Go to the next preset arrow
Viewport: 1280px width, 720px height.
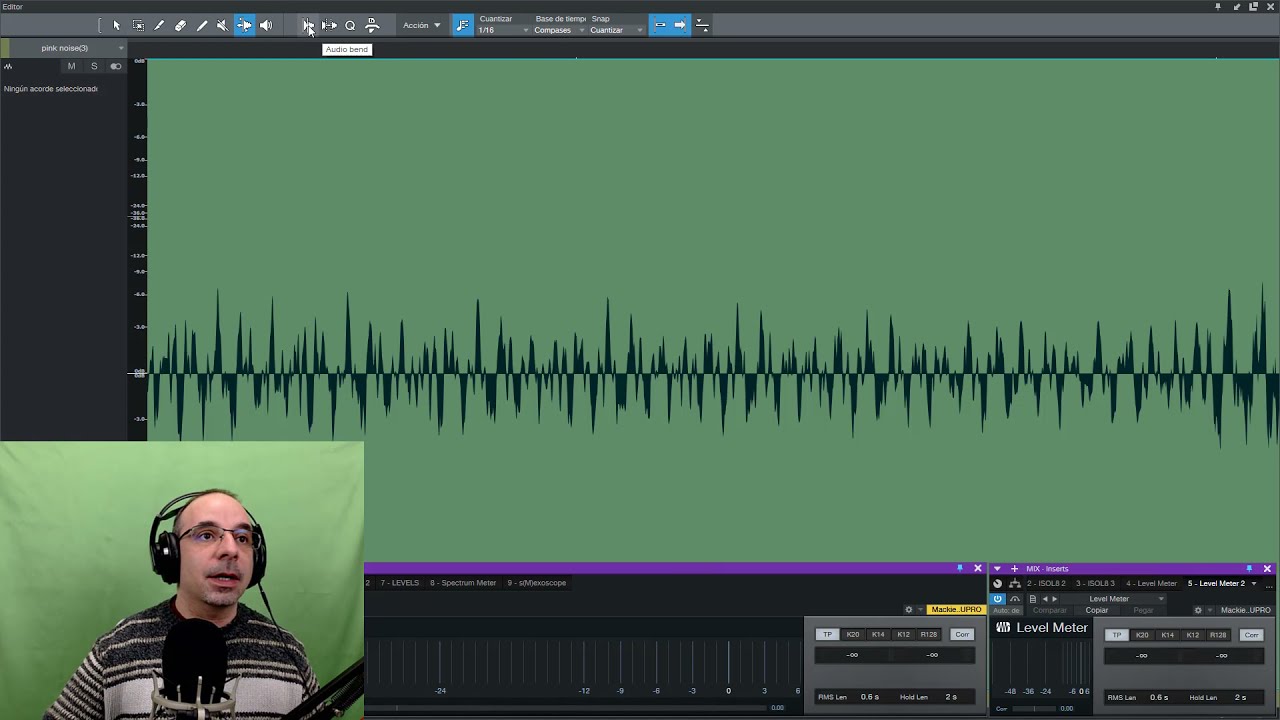(1054, 599)
